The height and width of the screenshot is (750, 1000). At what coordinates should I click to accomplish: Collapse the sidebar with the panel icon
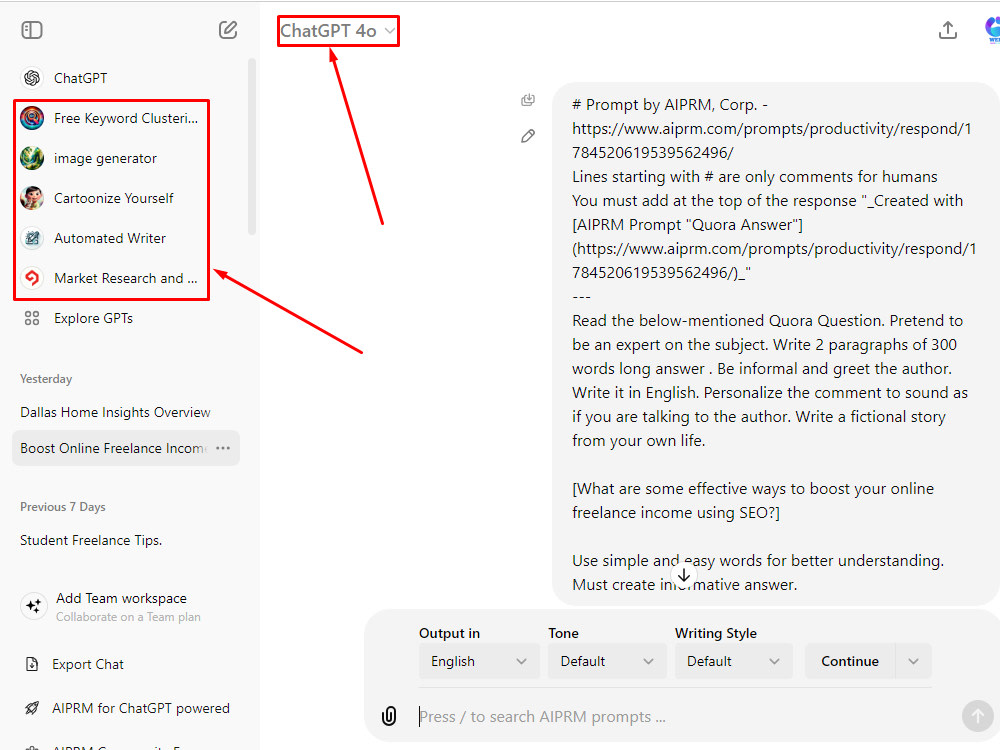(31, 30)
